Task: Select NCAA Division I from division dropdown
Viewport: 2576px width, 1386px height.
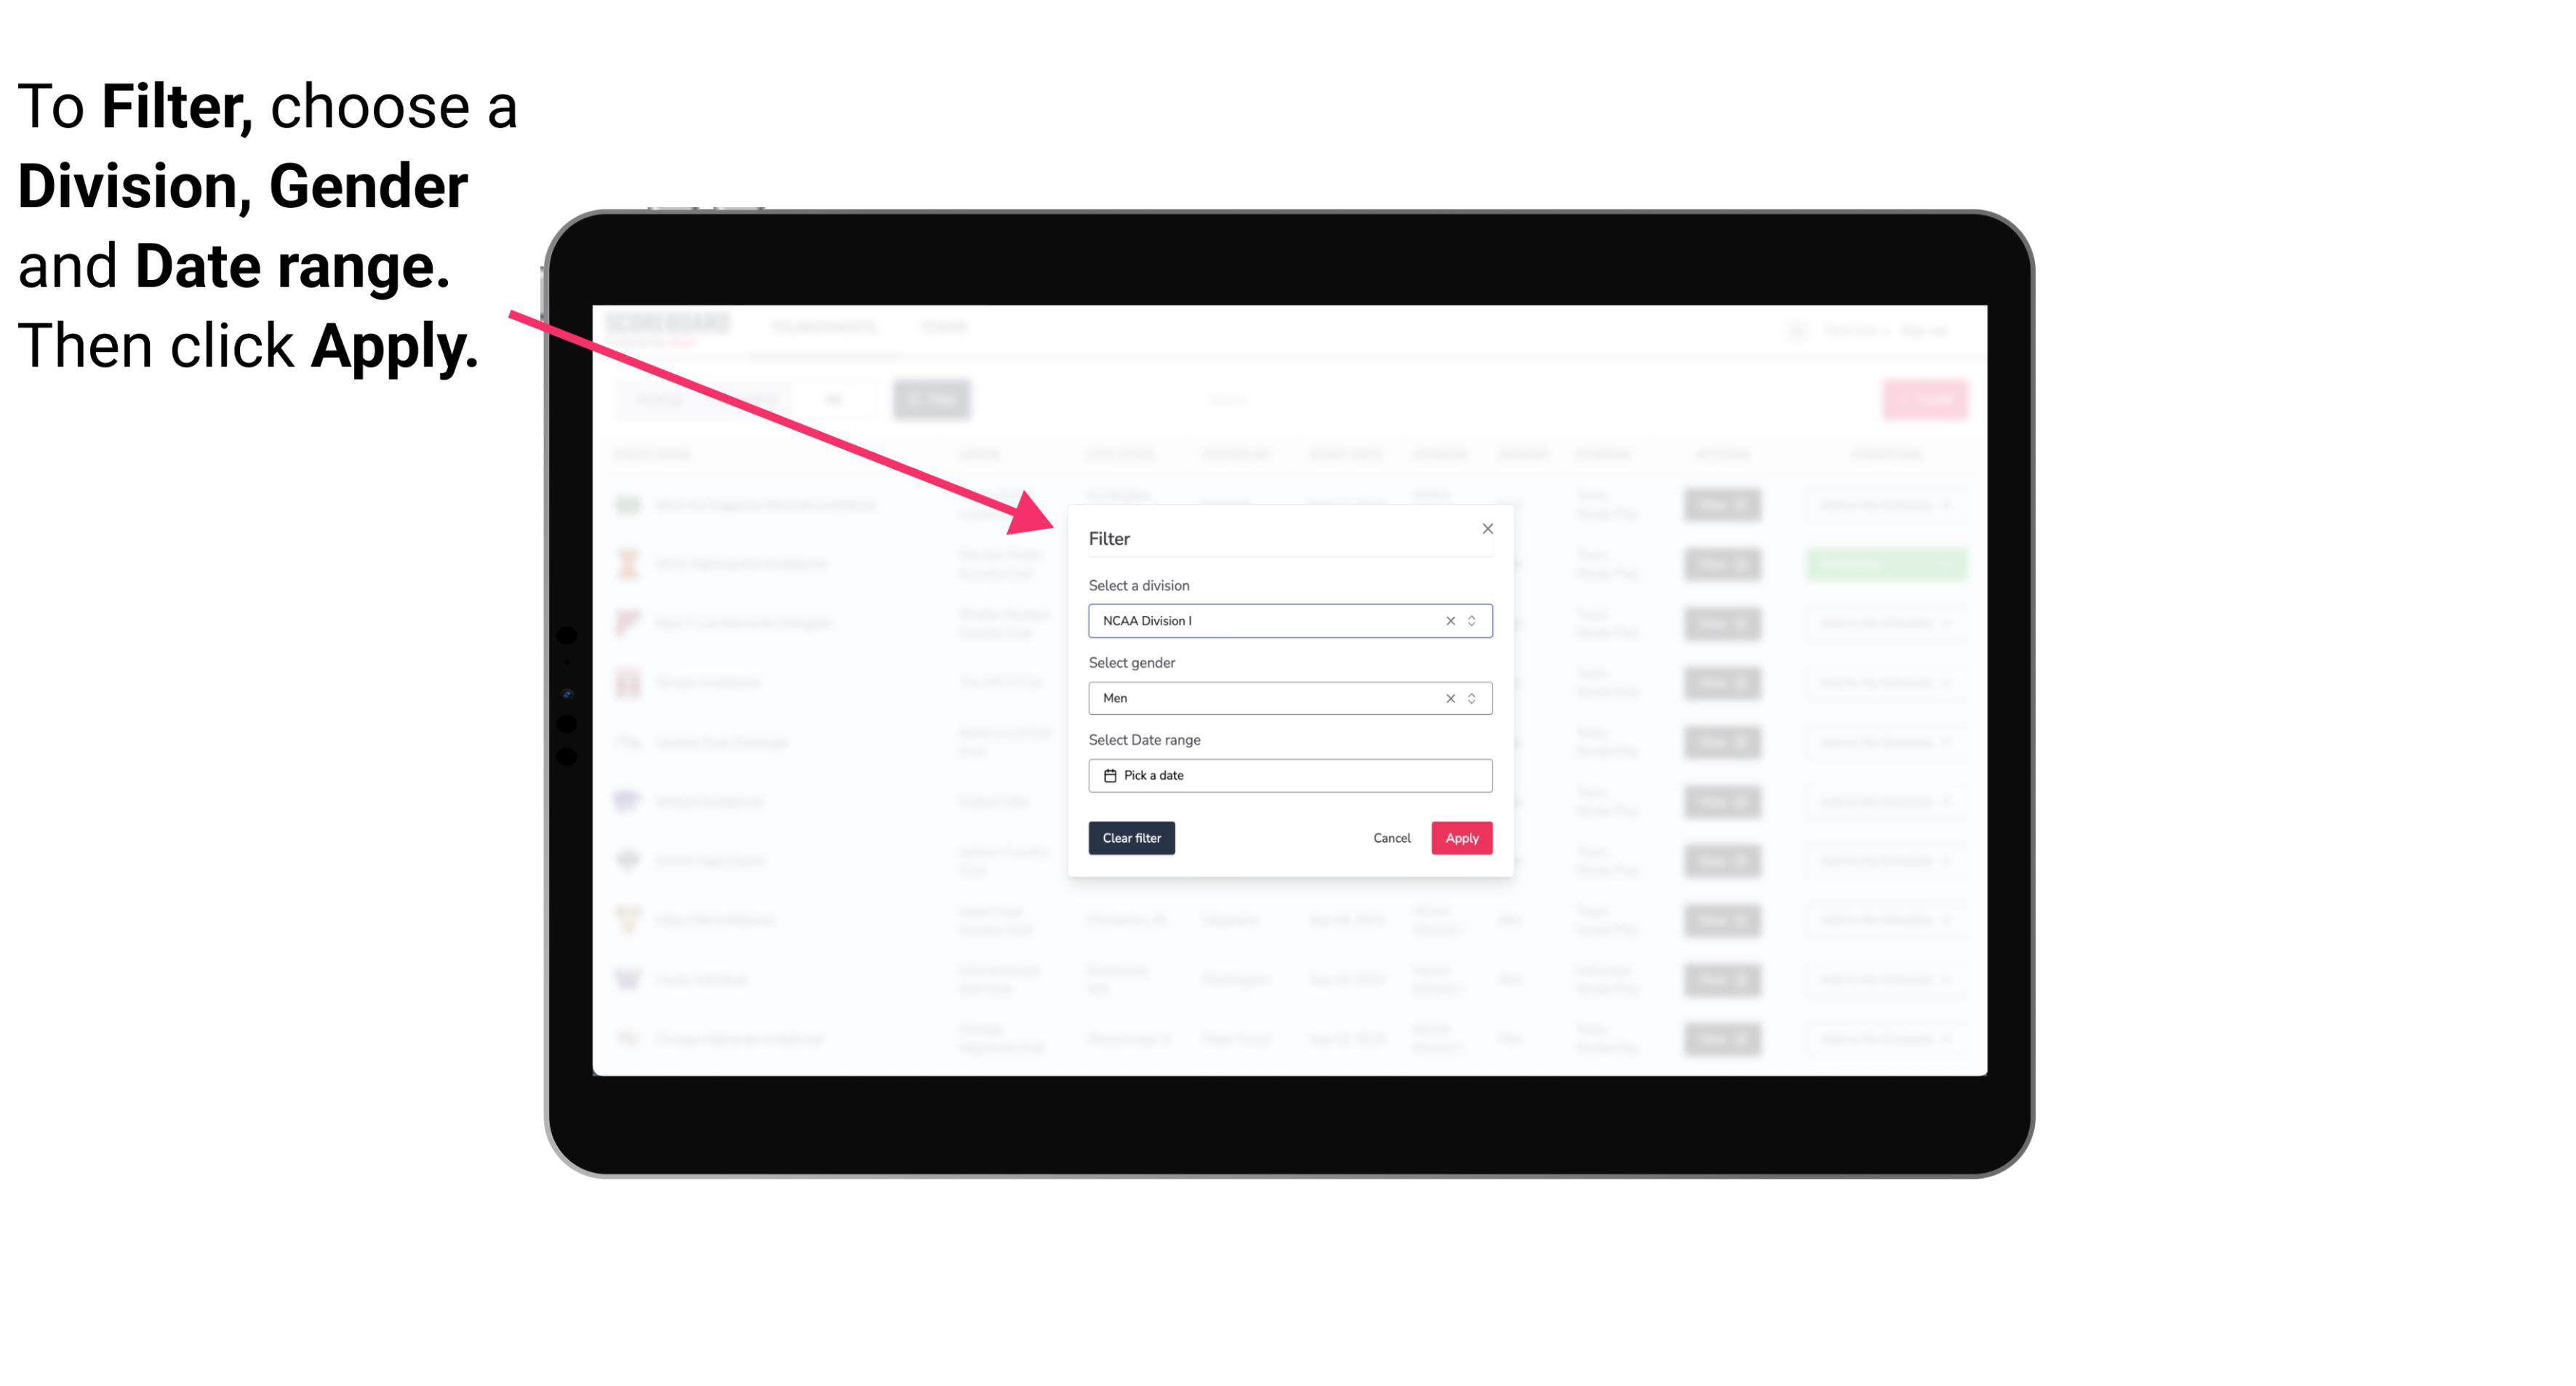Action: [1287, 621]
